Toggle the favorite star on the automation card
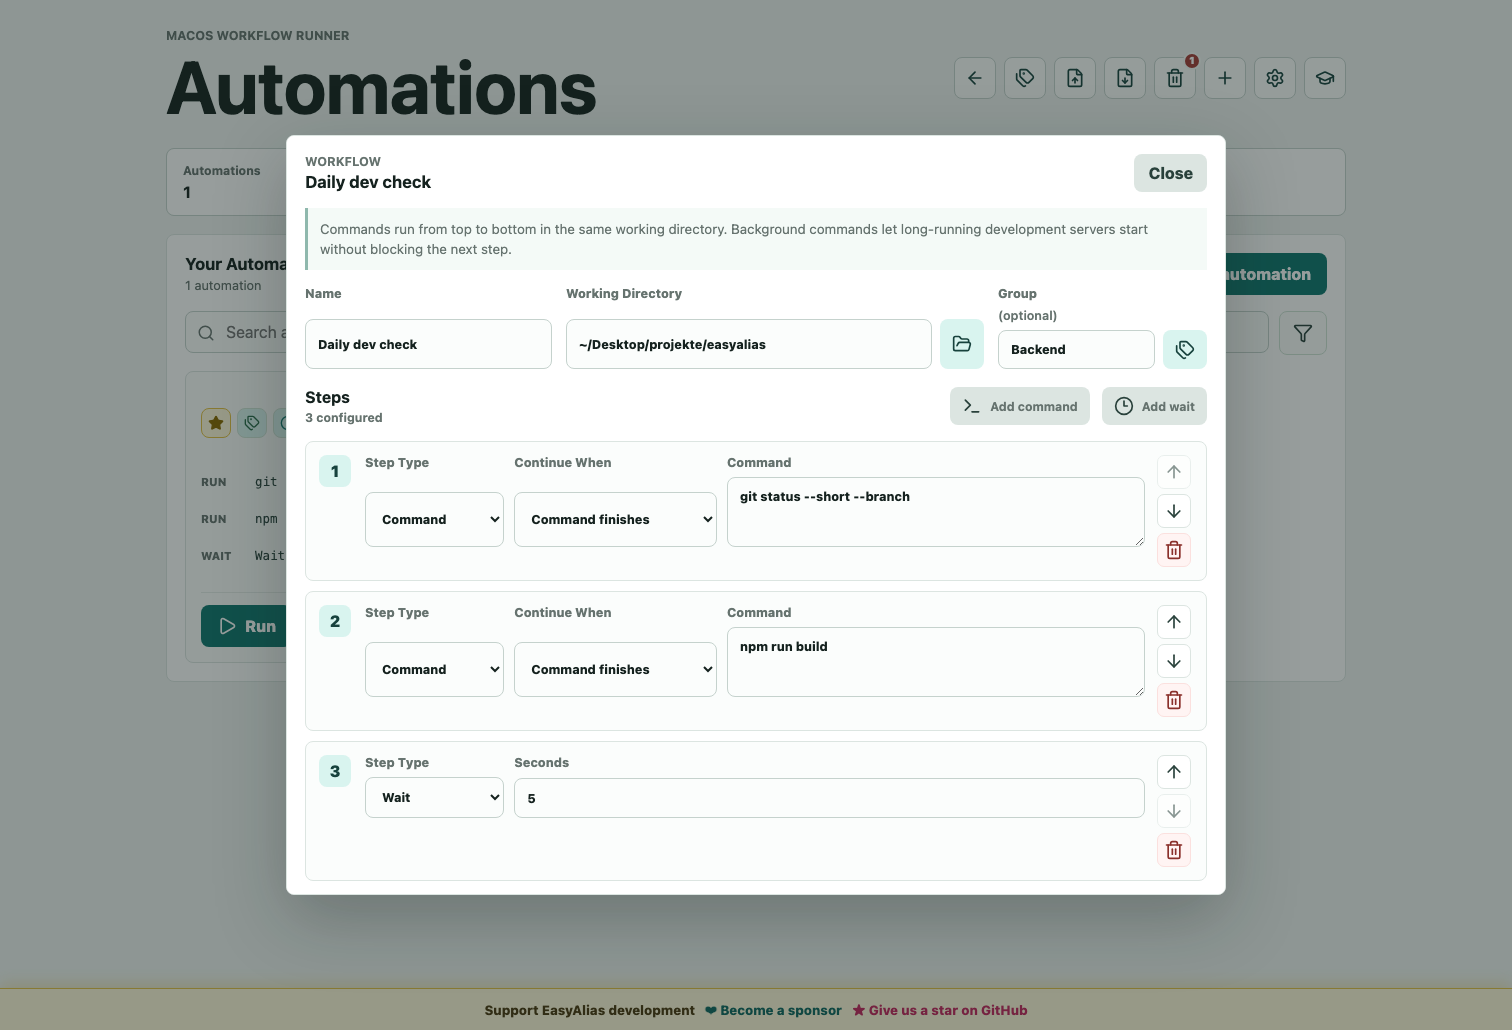This screenshot has width=1512, height=1030. coord(216,423)
